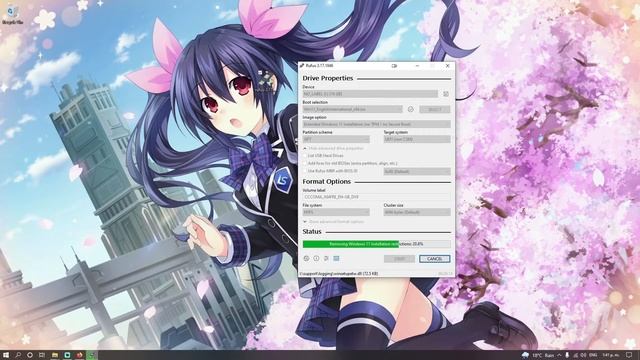The image size is (640, 360).
Task: Open Task View on taskbar
Action: point(42,355)
